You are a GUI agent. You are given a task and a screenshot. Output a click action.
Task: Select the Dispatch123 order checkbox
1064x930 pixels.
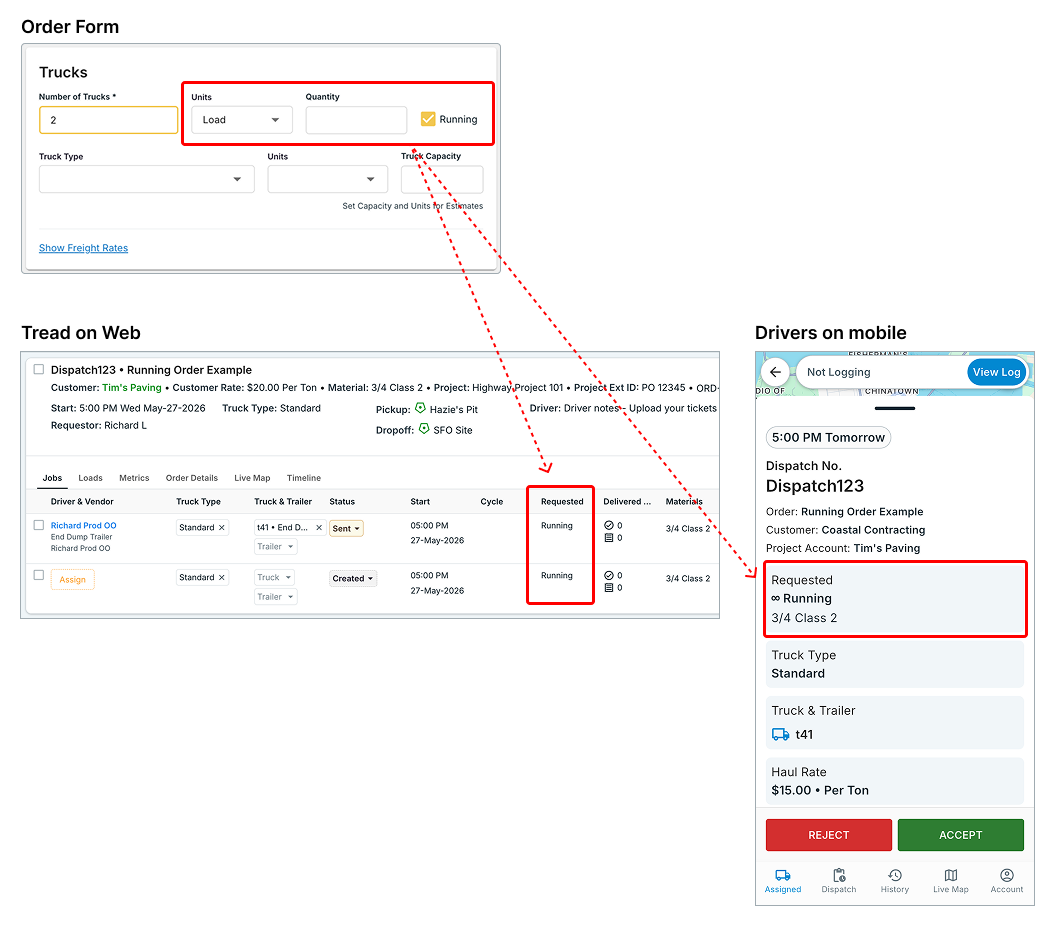(x=39, y=369)
